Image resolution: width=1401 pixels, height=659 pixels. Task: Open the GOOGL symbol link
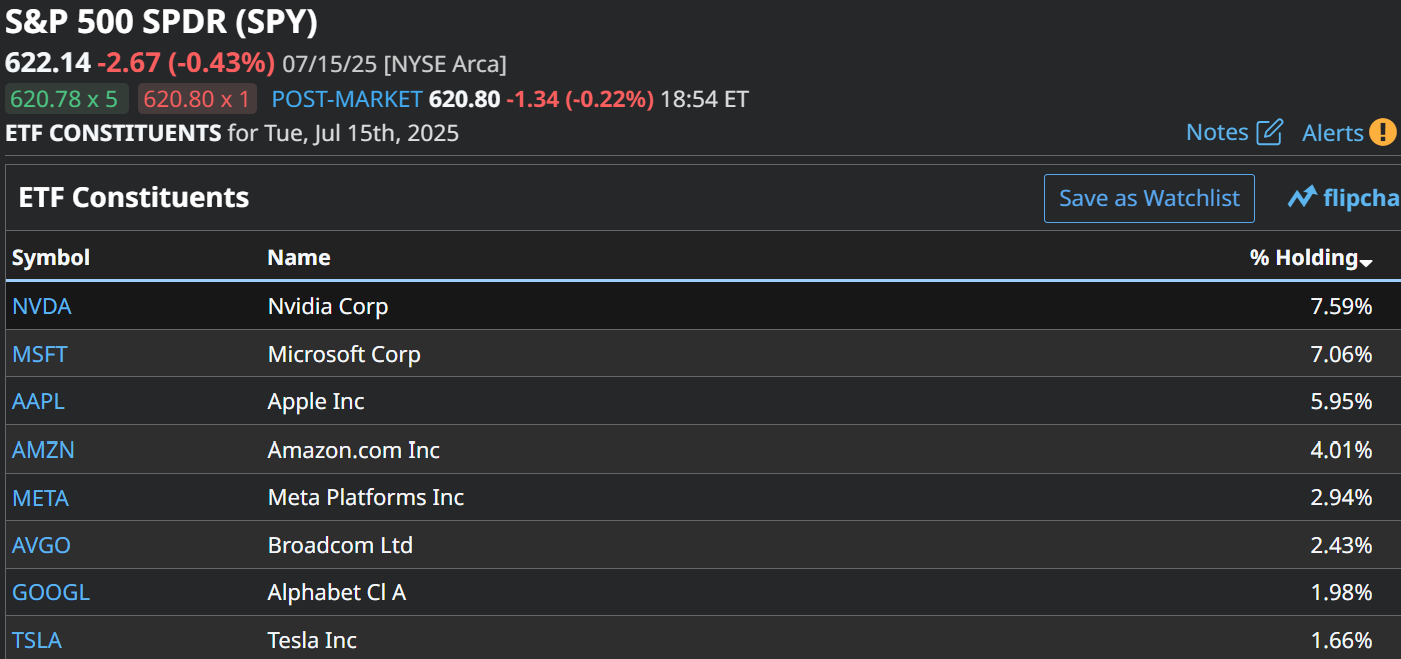click(x=51, y=593)
